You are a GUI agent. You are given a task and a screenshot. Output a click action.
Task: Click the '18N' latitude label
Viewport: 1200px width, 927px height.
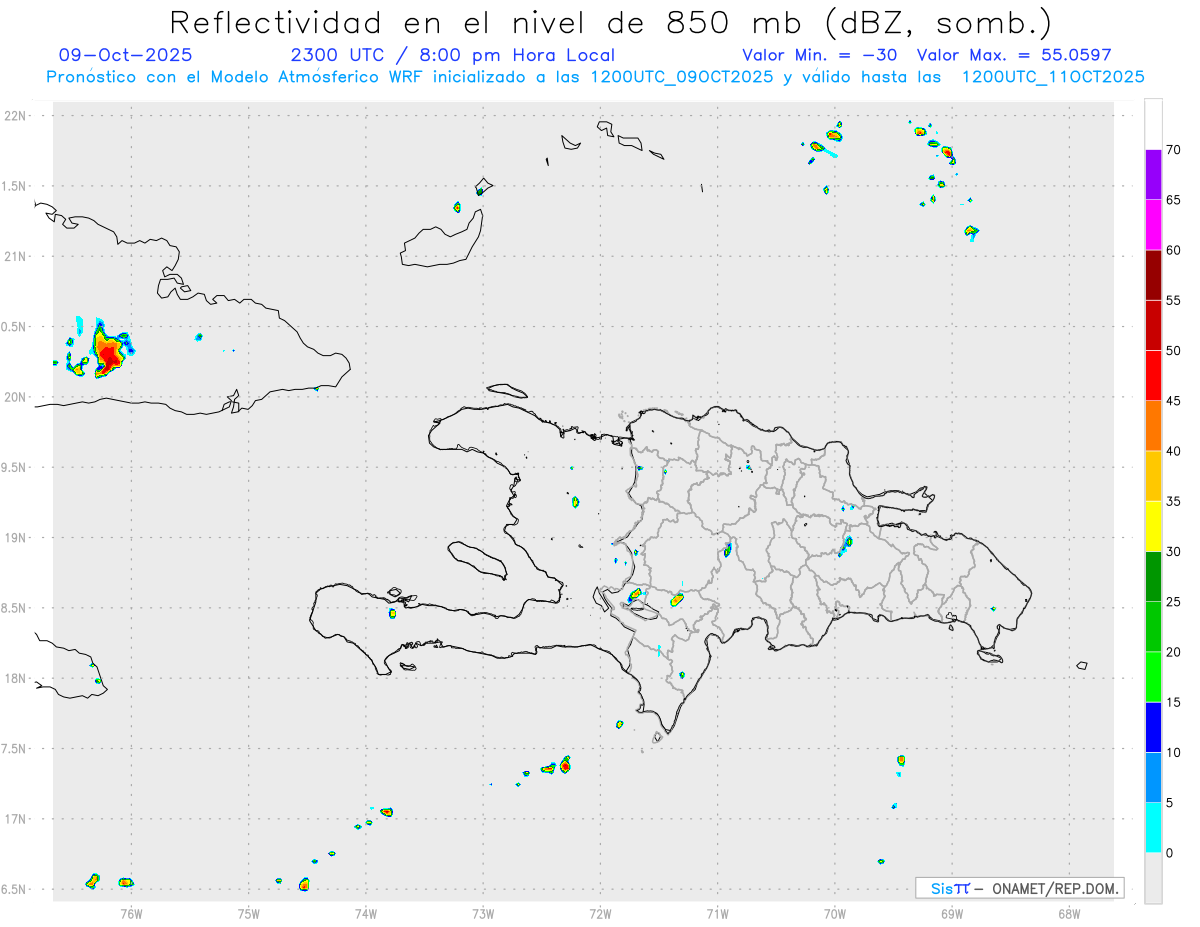[15, 679]
